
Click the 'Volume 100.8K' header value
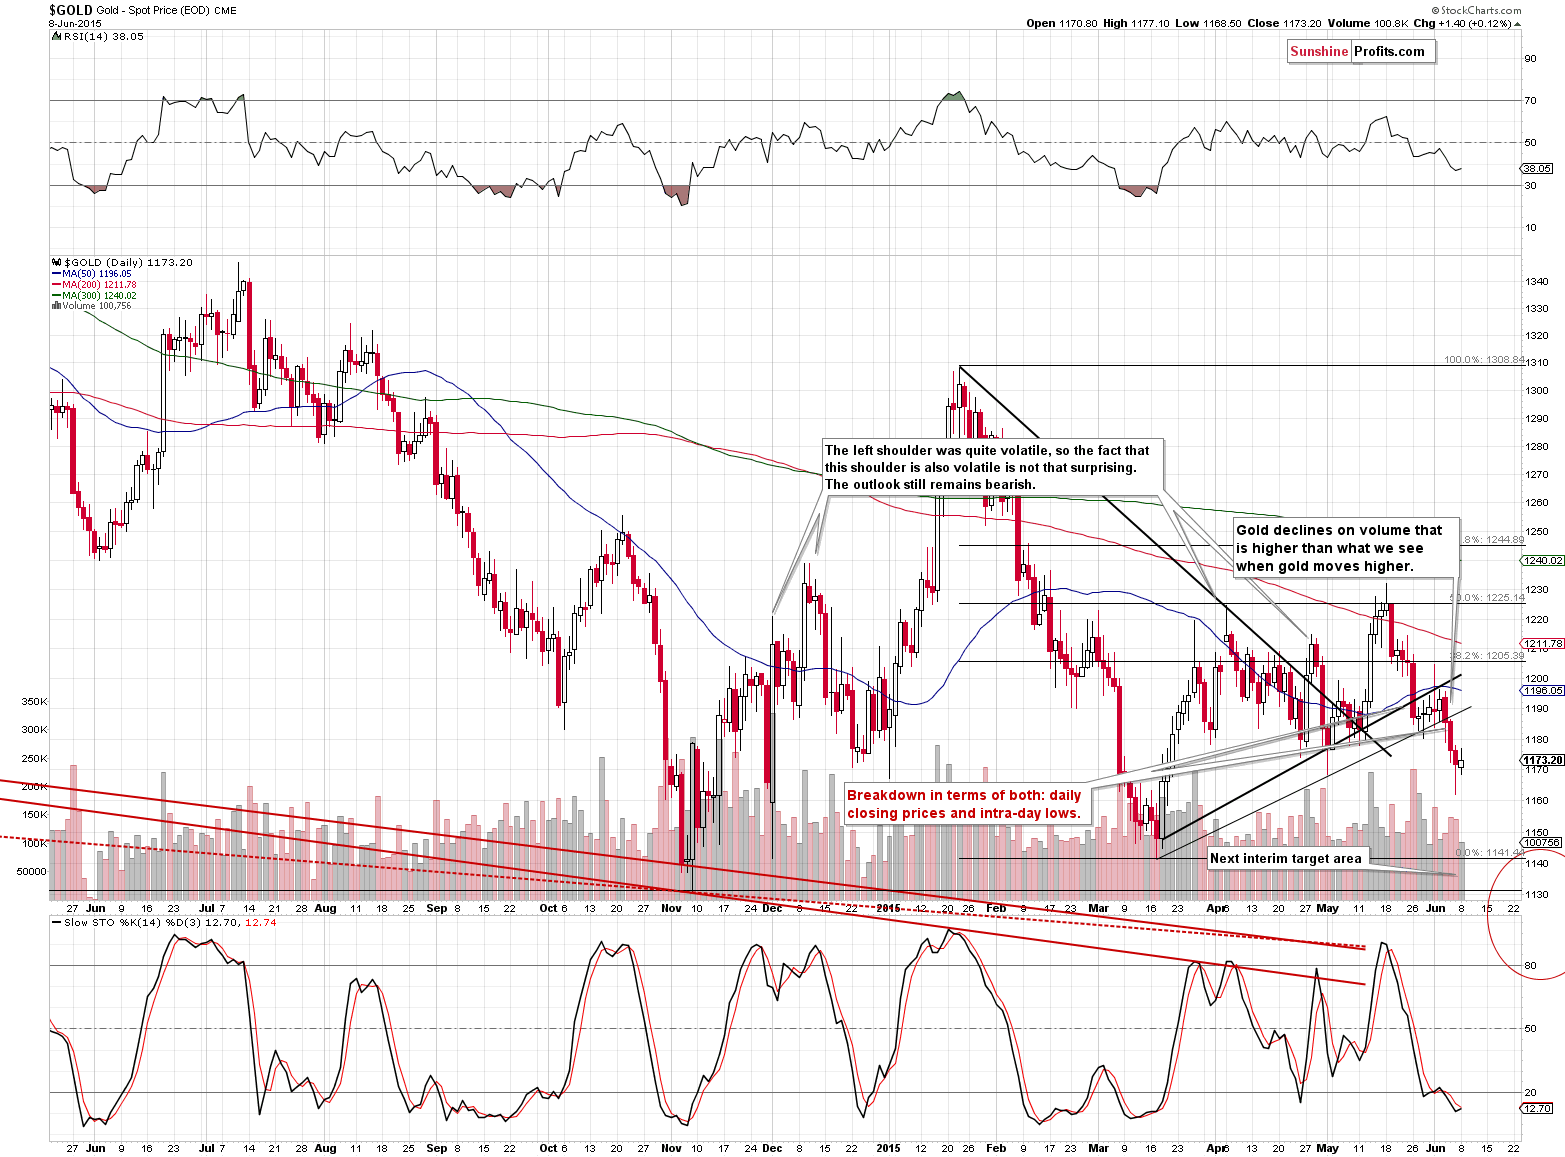click(x=1369, y=23)
